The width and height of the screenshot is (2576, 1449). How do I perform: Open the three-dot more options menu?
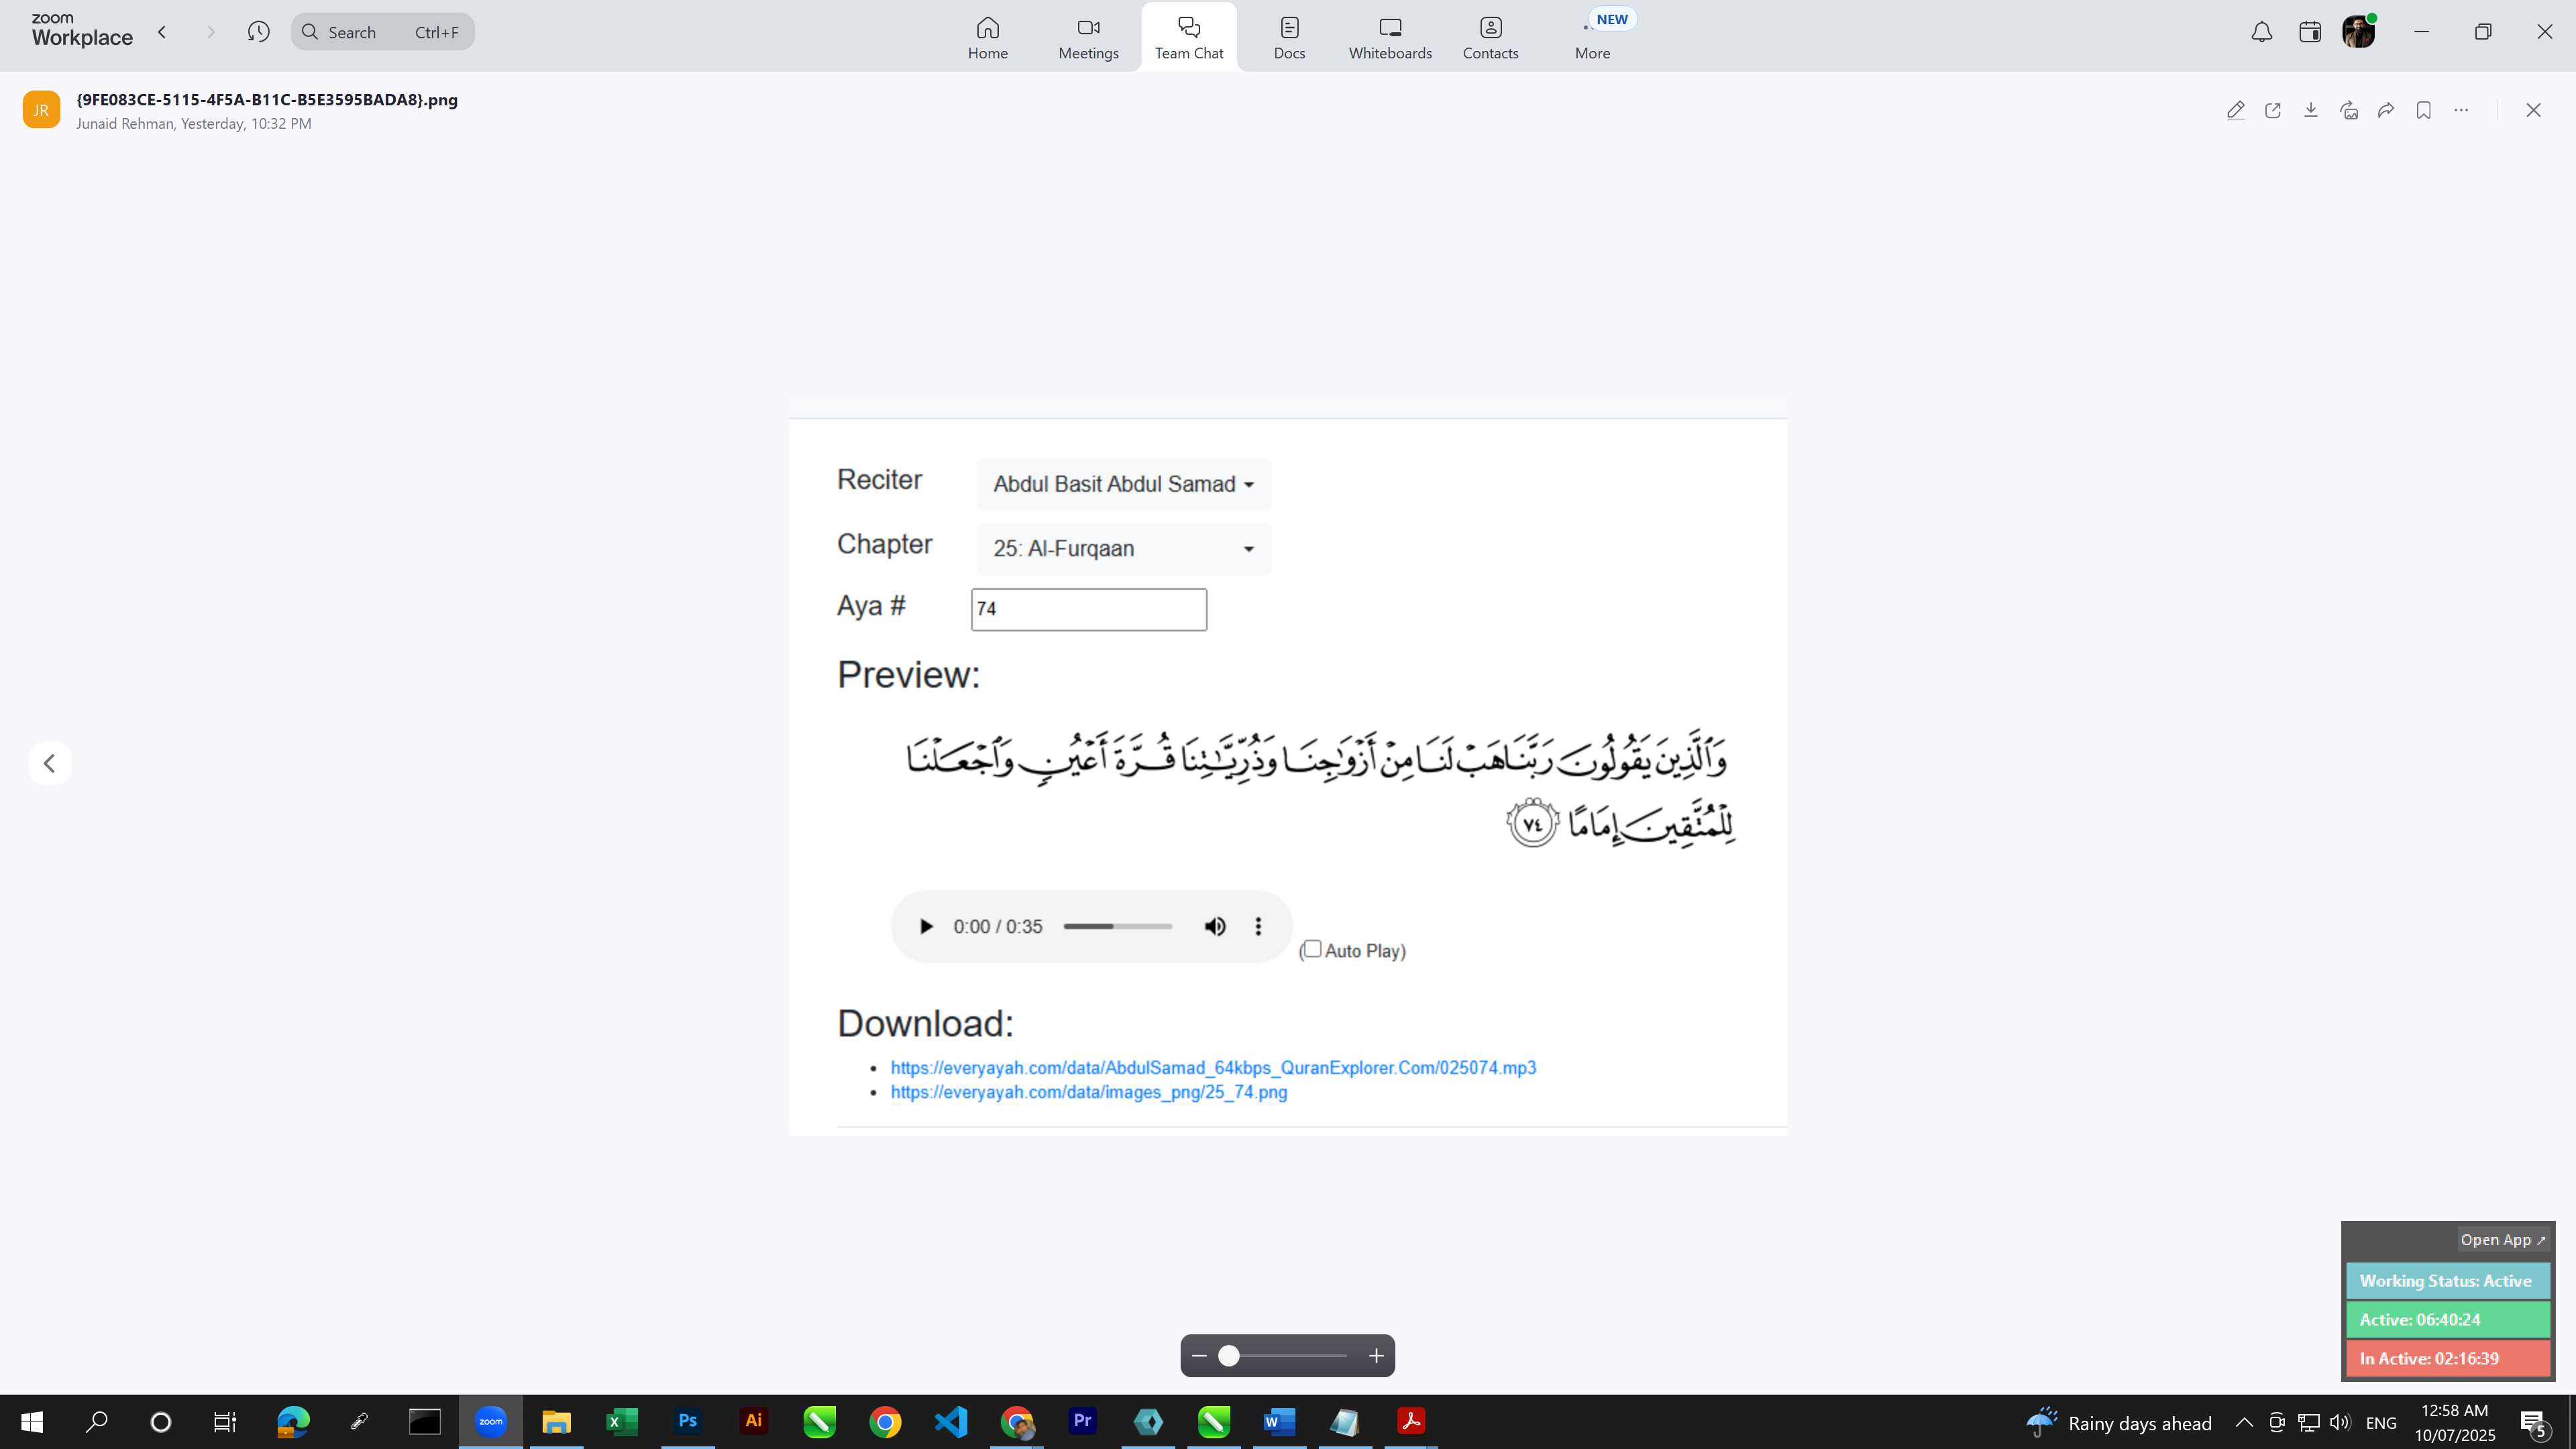pos(2461,110)
